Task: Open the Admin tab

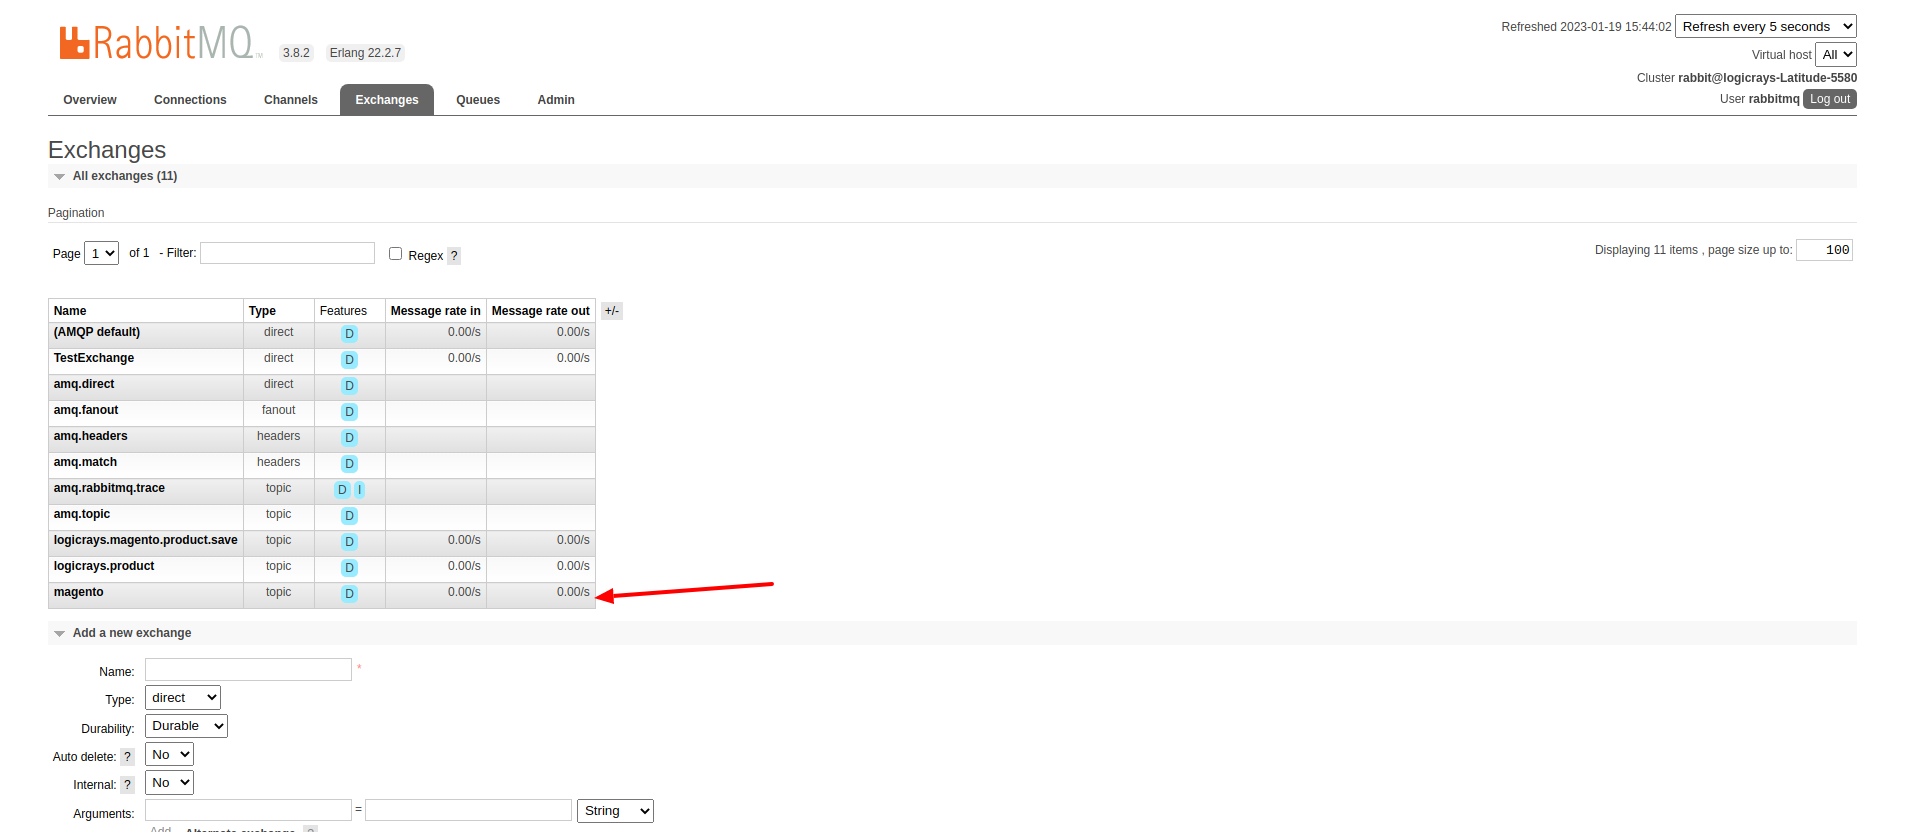Action: [556, 100]
